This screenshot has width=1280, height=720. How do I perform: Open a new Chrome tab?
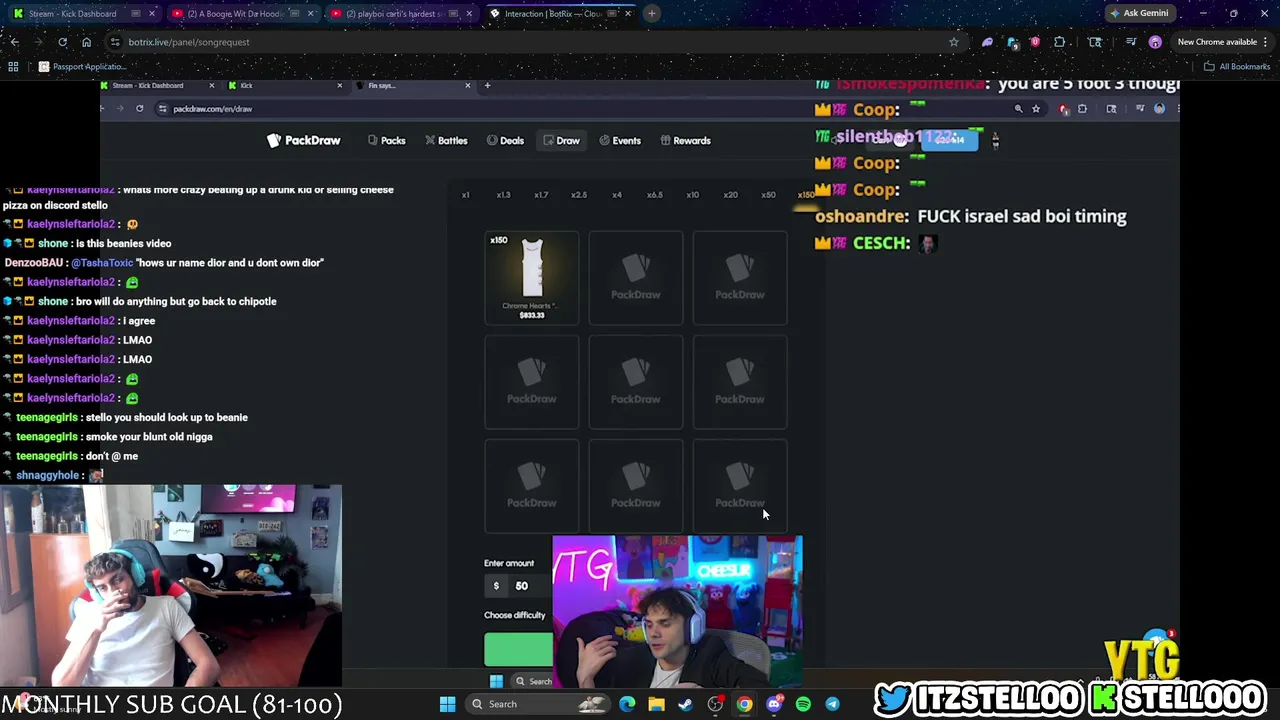pos(651,14)
